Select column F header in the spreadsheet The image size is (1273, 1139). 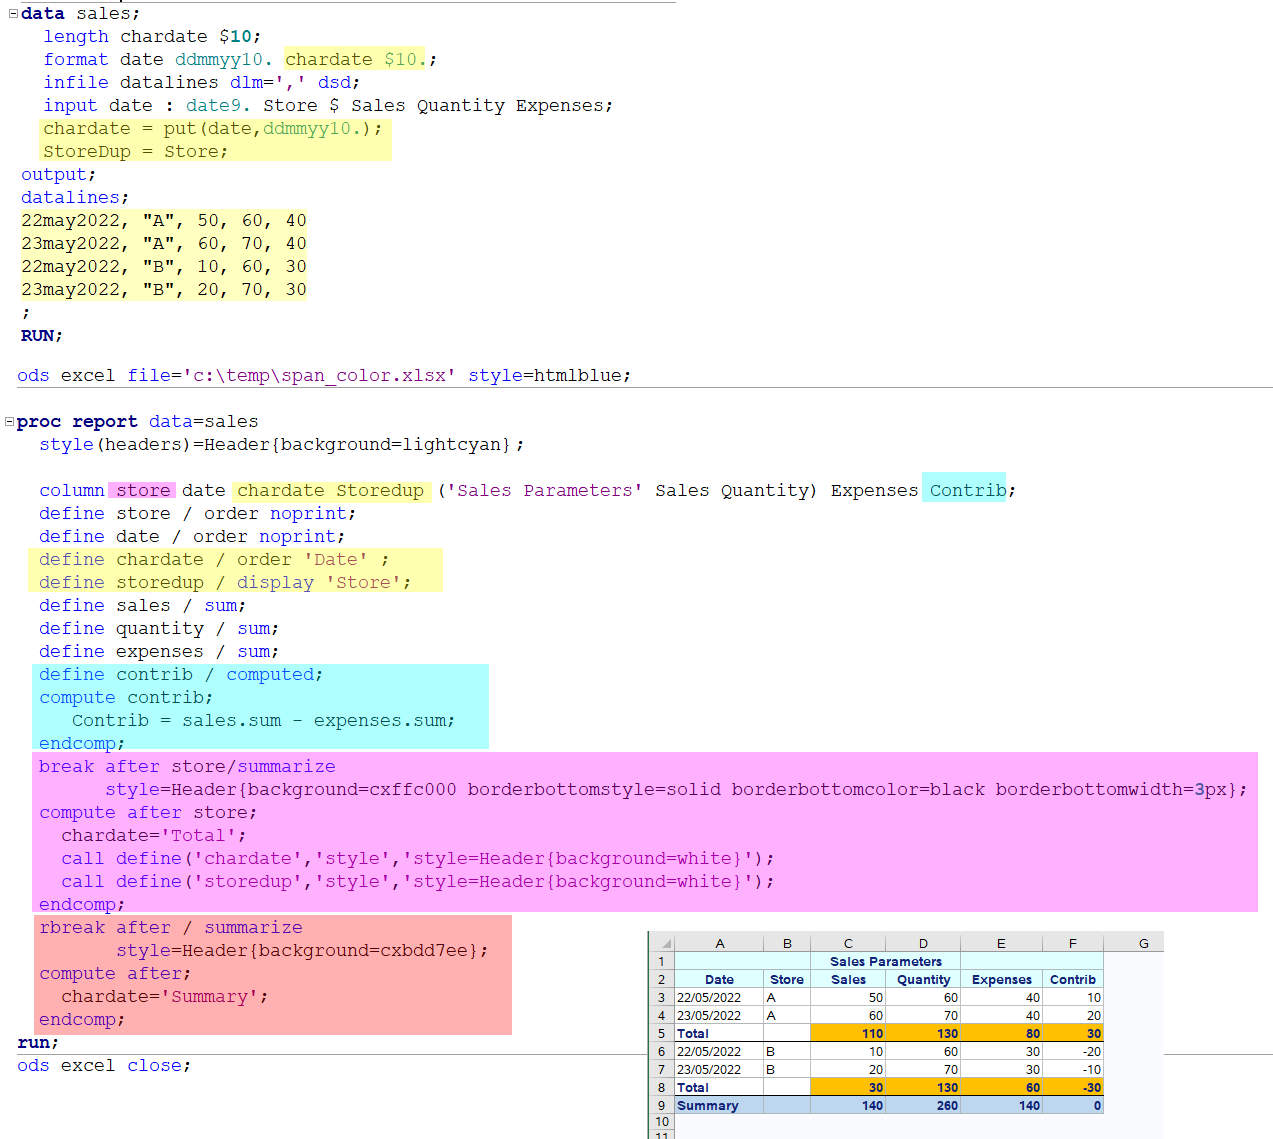point(1072,943)
